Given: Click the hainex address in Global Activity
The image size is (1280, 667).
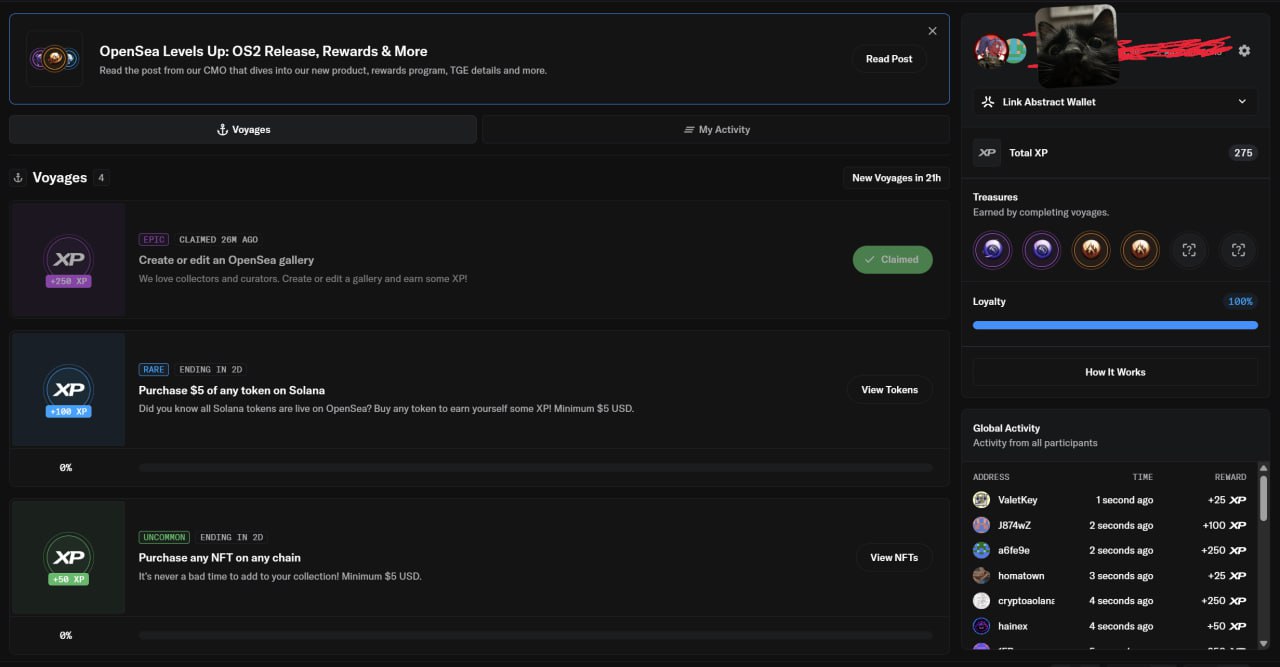Looking at the screenshot, I should (1013, 626).
